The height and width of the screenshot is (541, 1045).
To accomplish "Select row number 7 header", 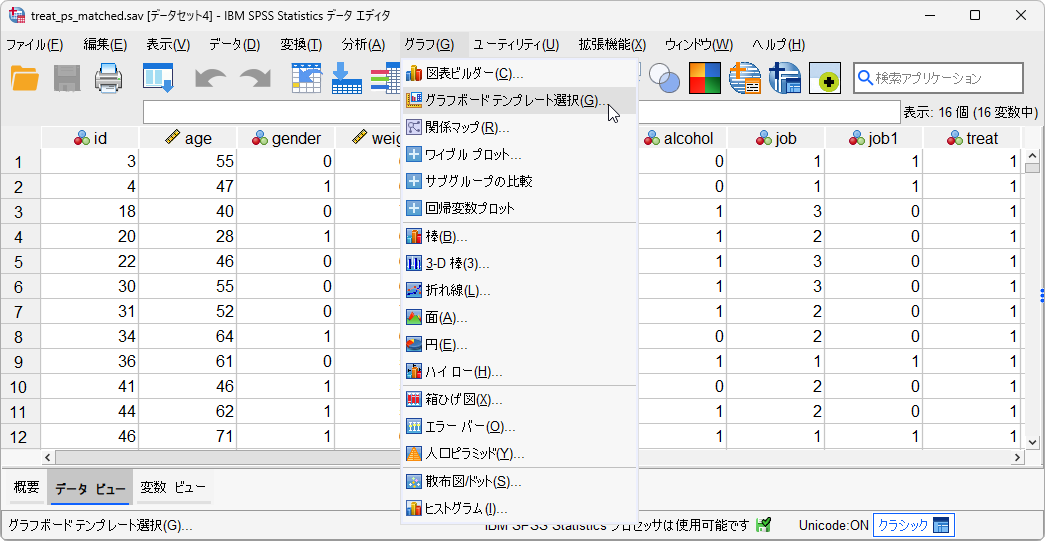I will [21, 311].
